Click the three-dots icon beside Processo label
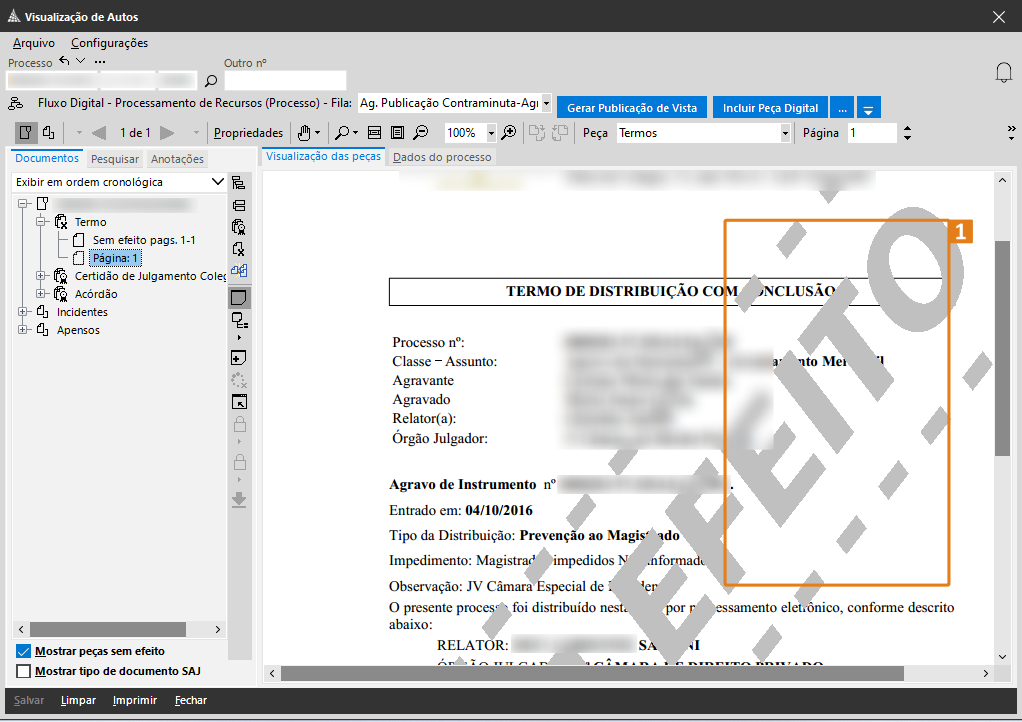The width and height of the screenshot is (1022, 722). click(100, 61)
